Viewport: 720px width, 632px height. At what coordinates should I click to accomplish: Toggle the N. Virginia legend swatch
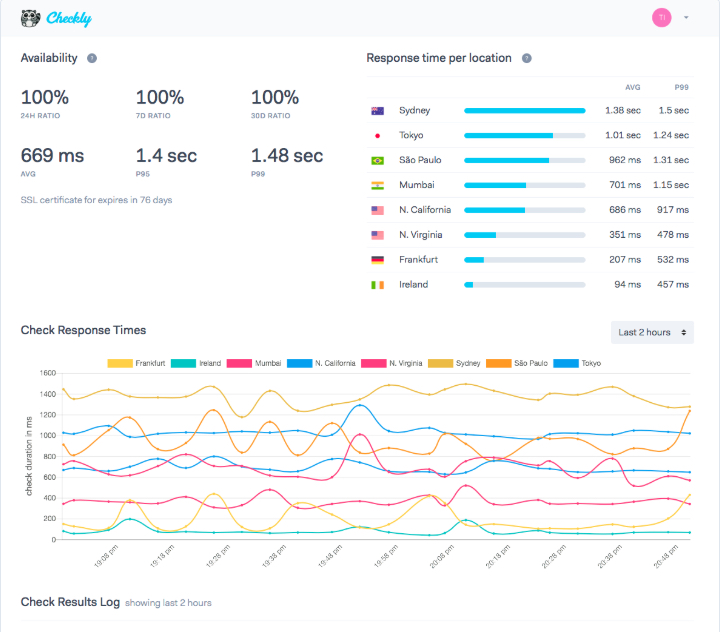[374, 363]
